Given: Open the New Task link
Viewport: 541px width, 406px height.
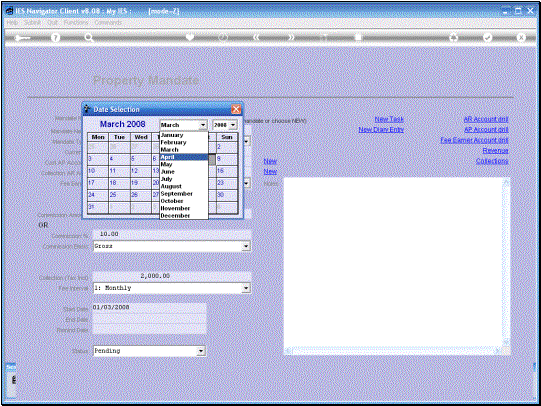Looking at the screenshot, I should (x=389, y=119).
